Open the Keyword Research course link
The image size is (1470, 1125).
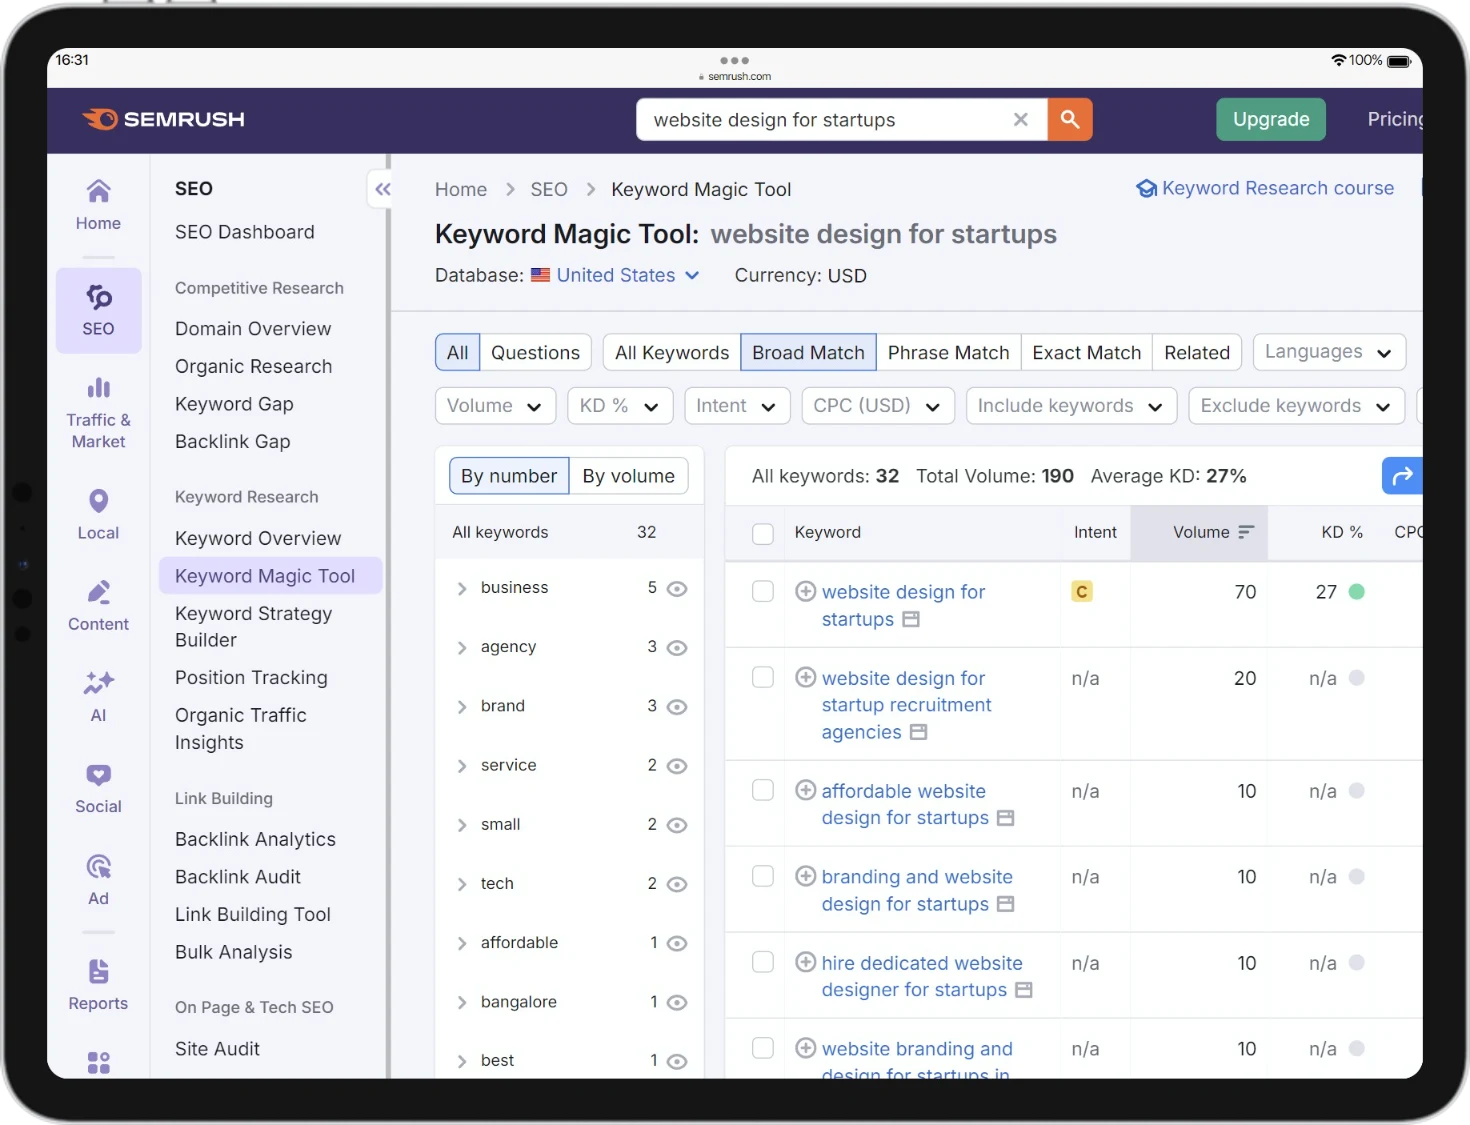point(1265,188)
